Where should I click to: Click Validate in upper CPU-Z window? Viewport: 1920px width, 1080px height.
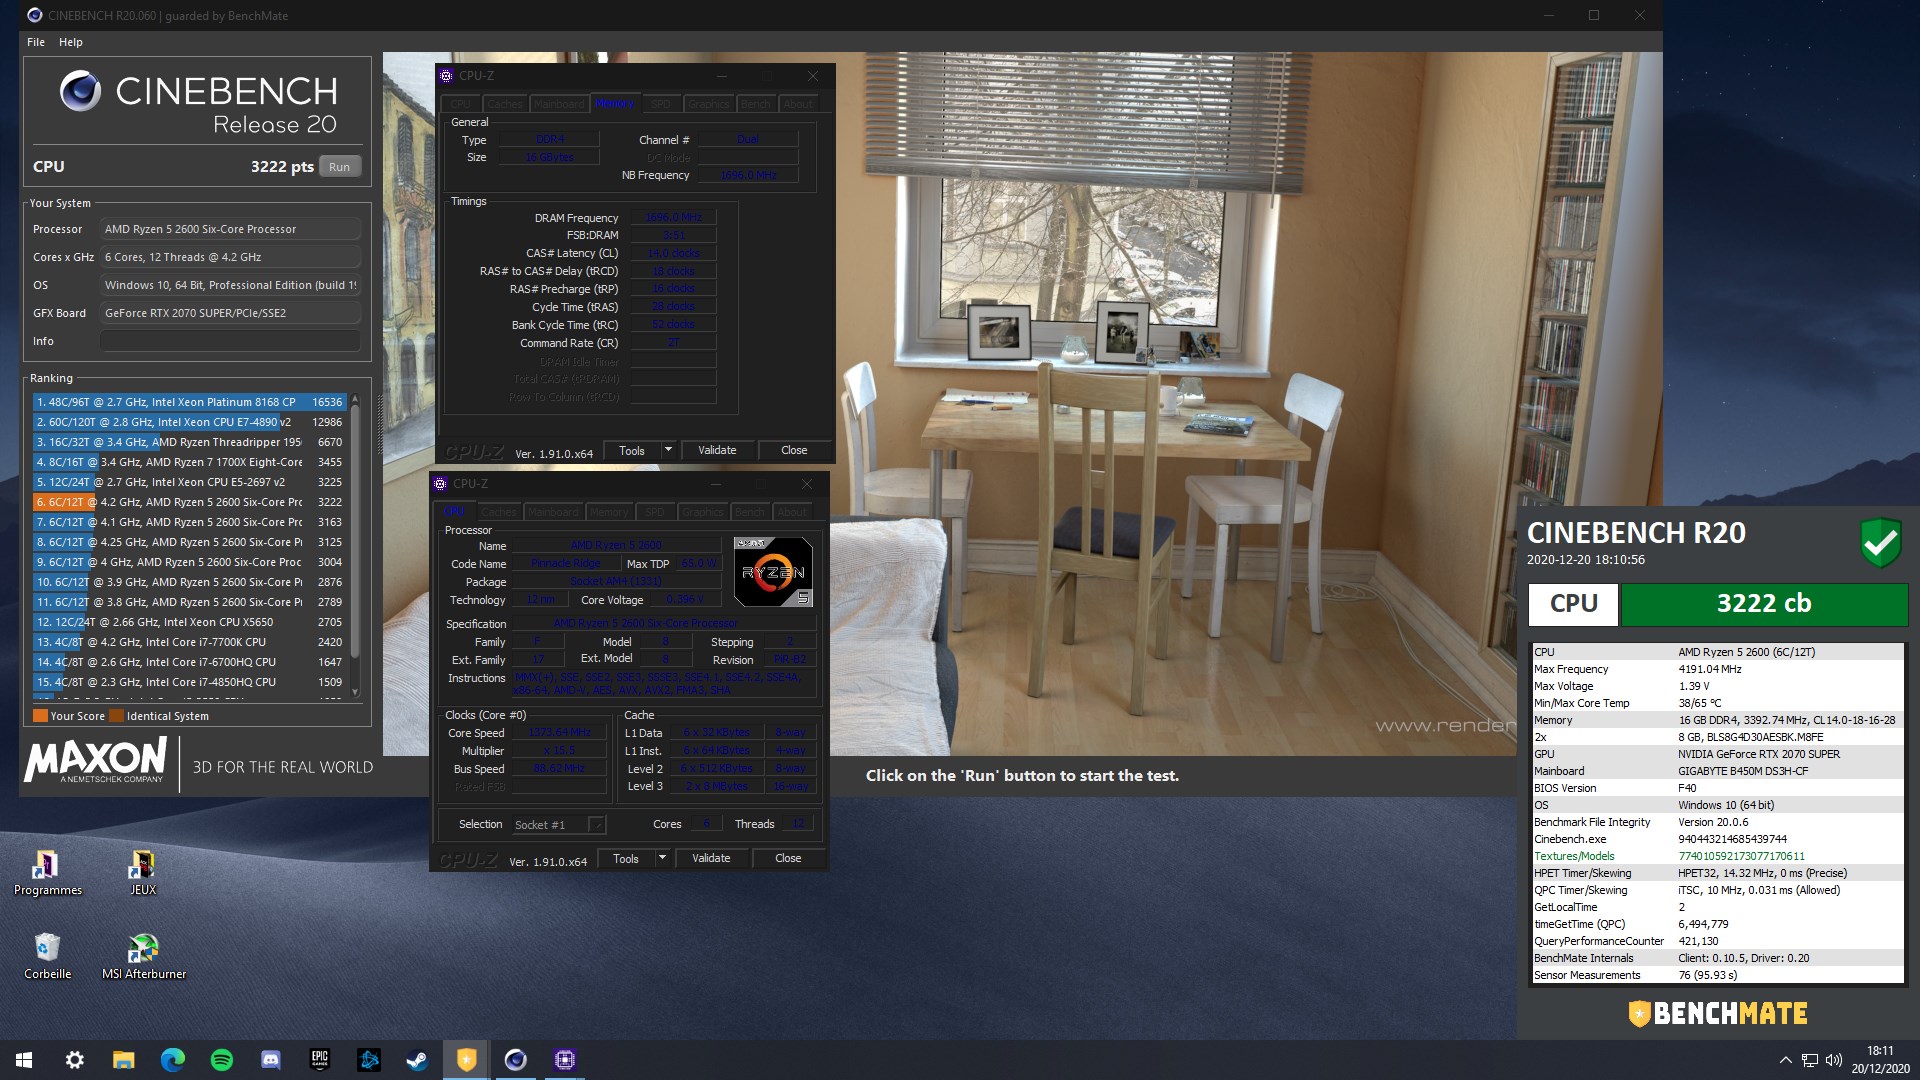(717, 451)
